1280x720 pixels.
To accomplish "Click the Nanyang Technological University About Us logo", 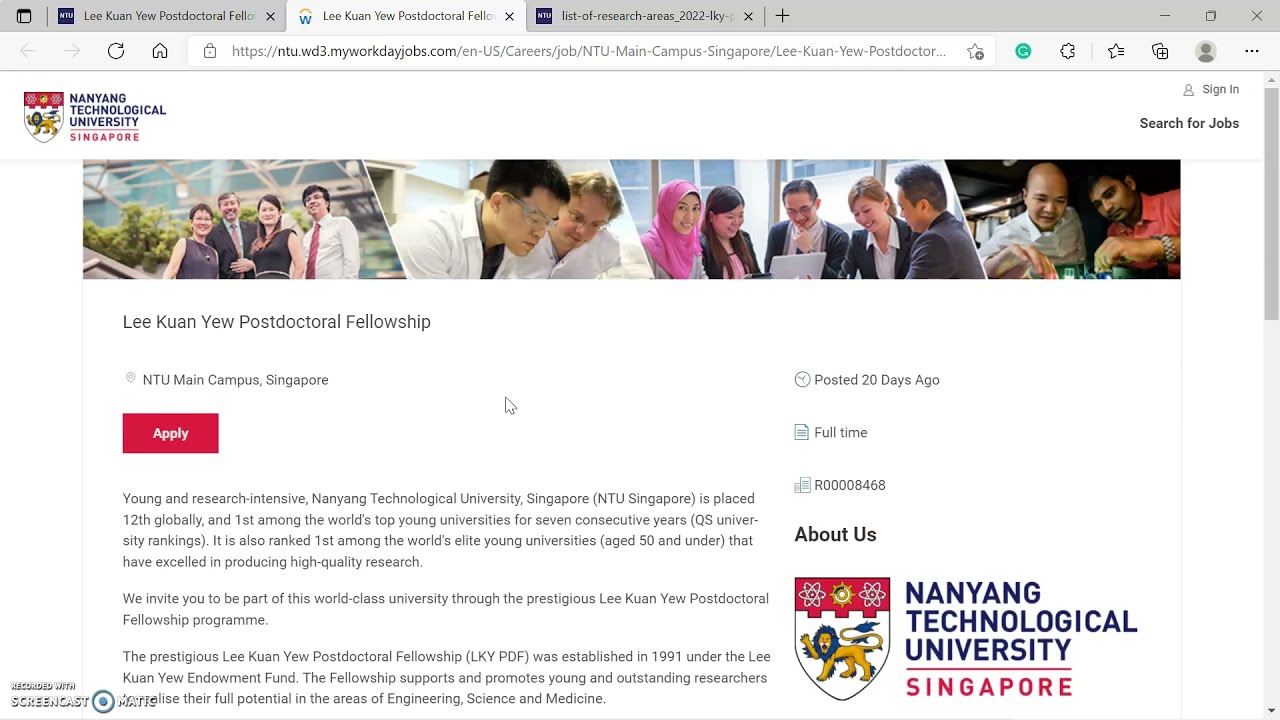I will (x=966, y=638).
